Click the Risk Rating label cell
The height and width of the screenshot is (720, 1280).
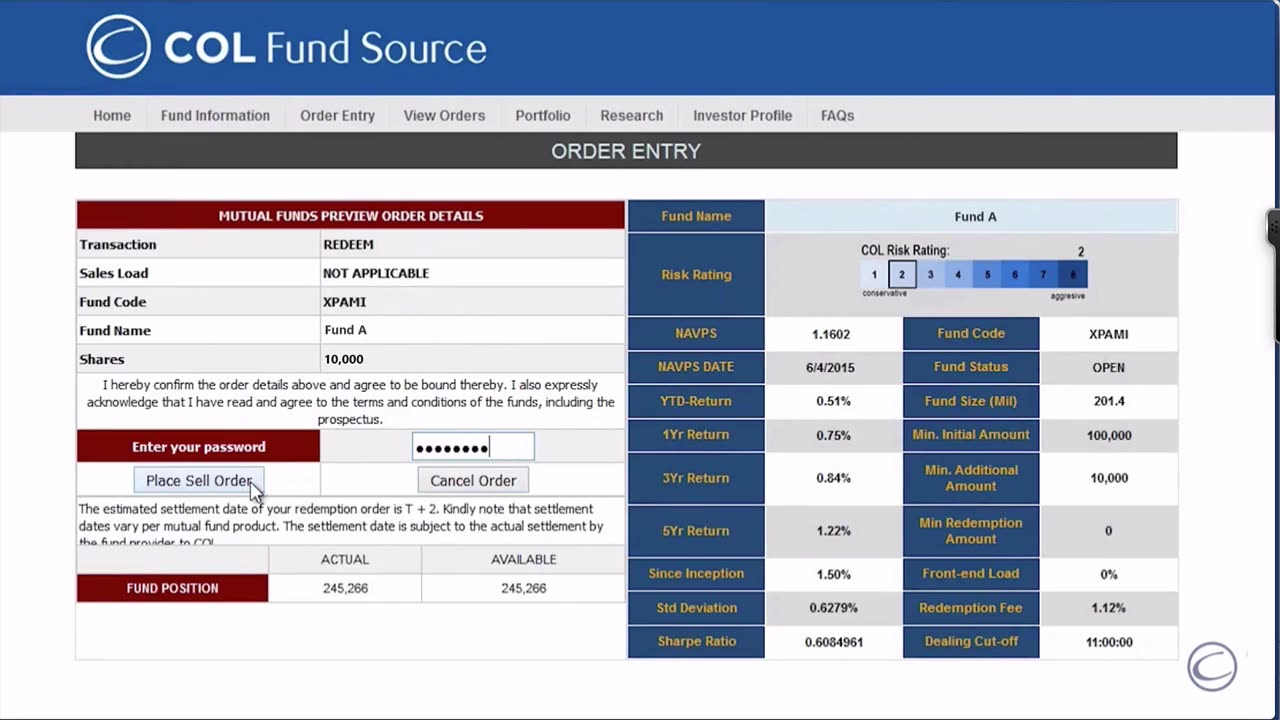point(696,274)
